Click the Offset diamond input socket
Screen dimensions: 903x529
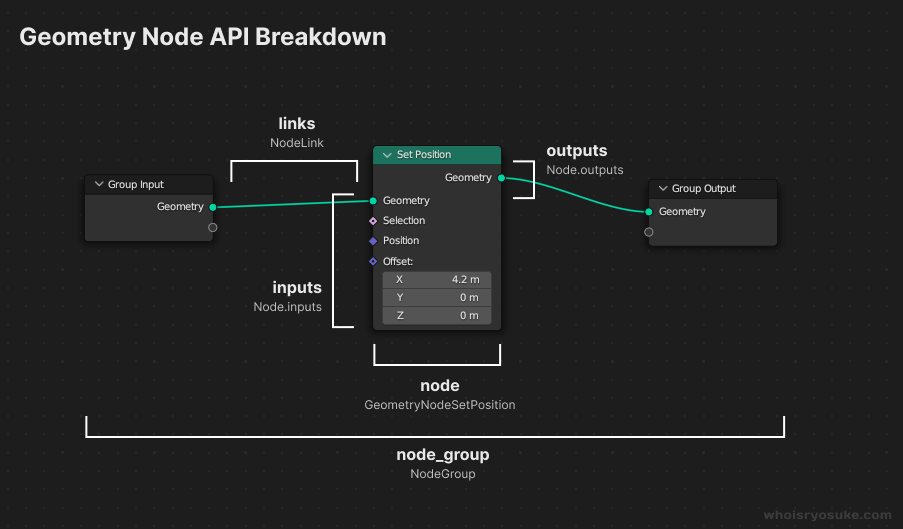click(373, 261)
